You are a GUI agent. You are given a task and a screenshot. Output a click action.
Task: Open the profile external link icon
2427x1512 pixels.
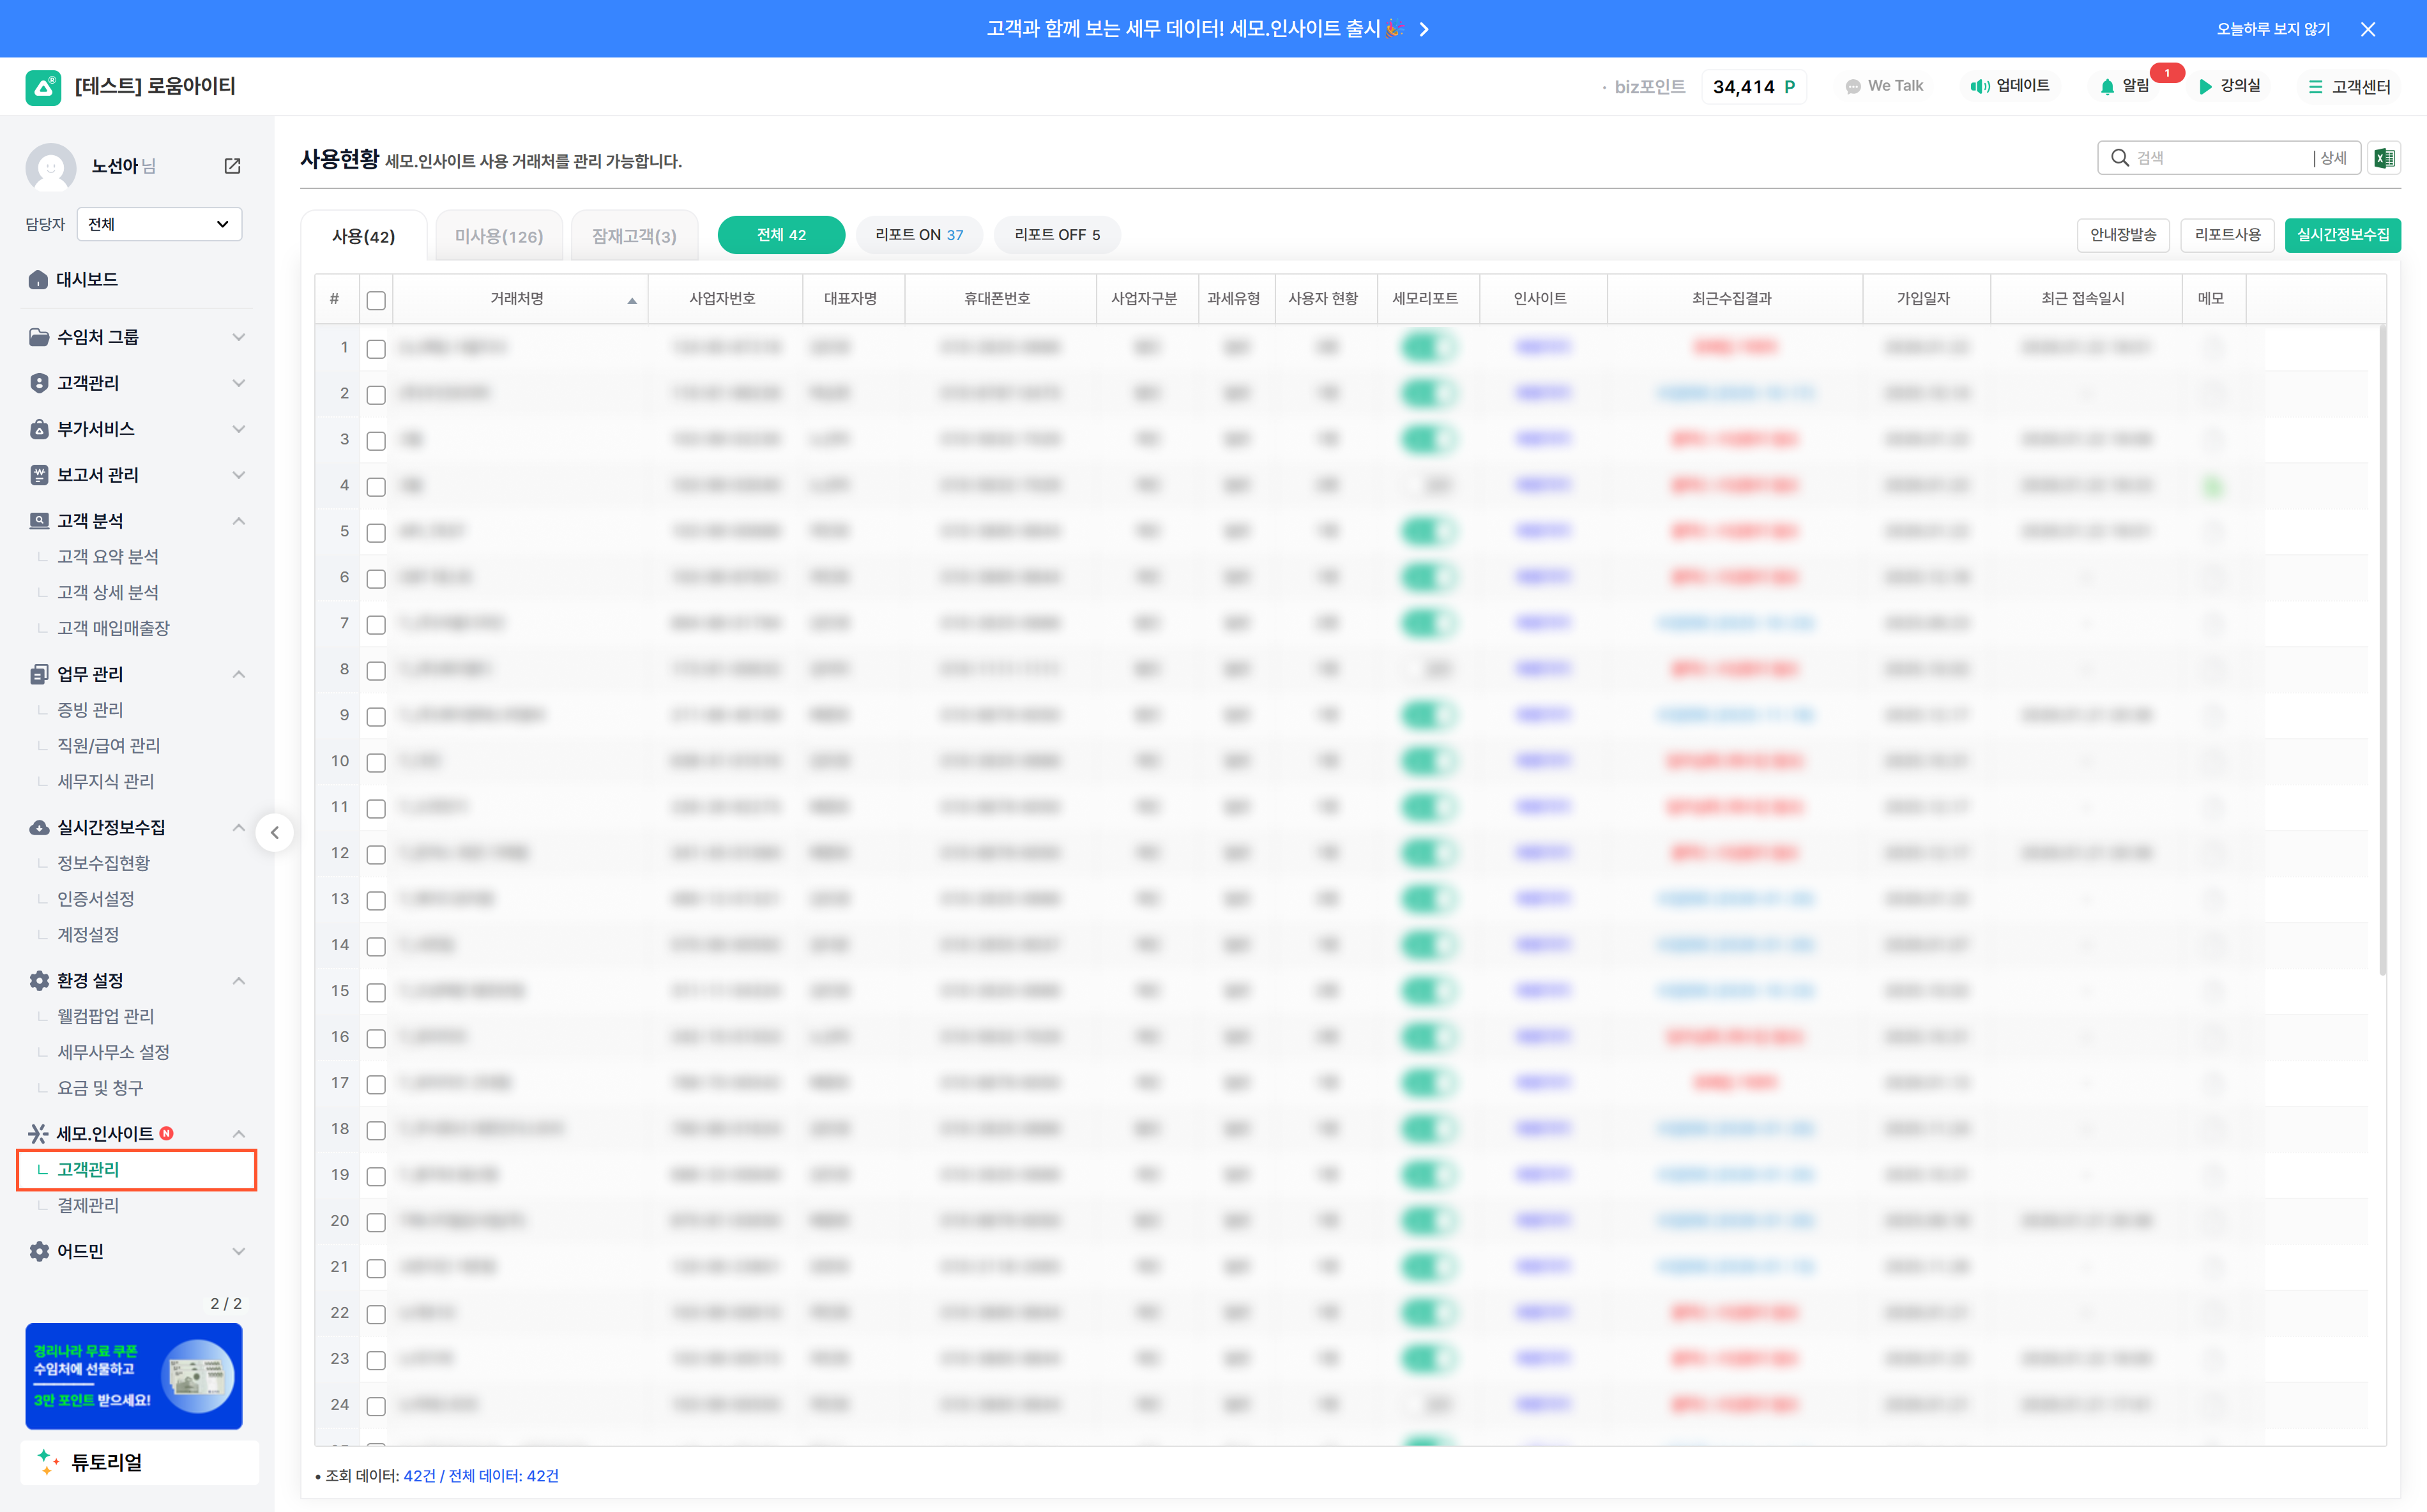coord(232,166)
